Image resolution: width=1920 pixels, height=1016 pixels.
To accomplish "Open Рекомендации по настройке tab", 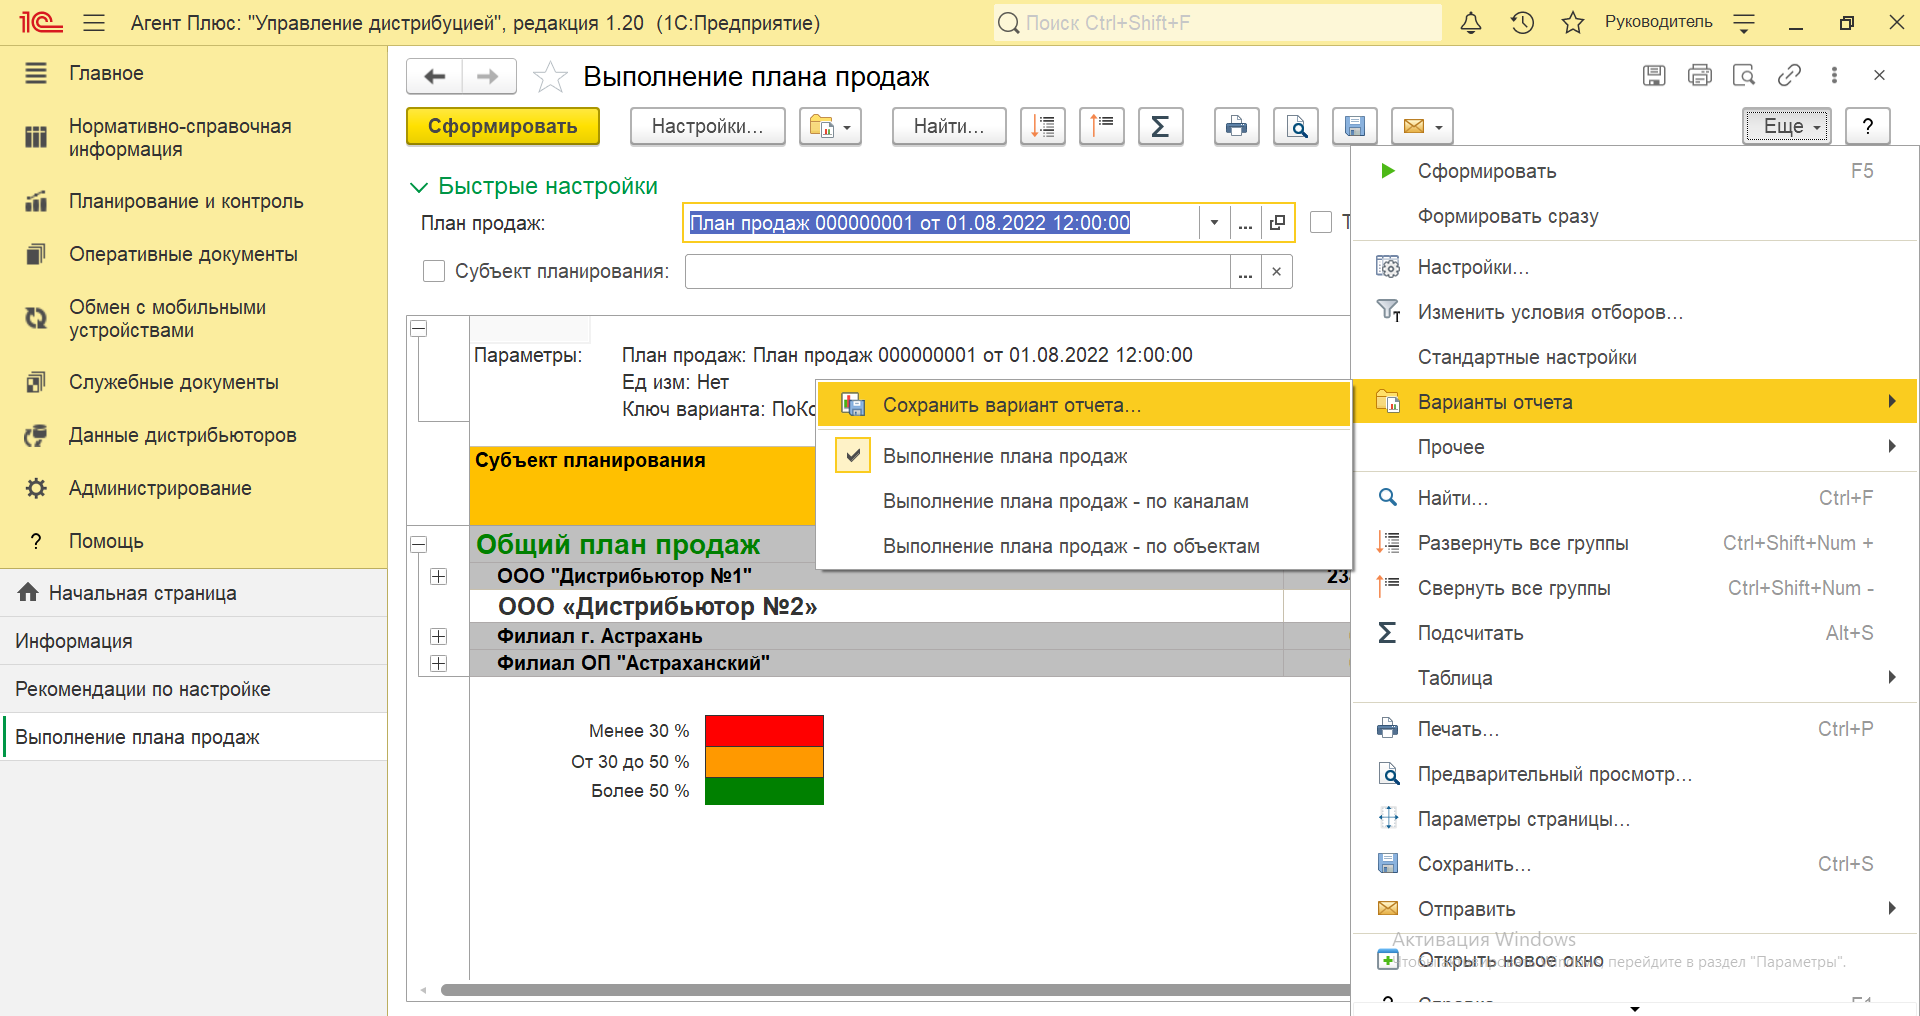I will [194, 689].
